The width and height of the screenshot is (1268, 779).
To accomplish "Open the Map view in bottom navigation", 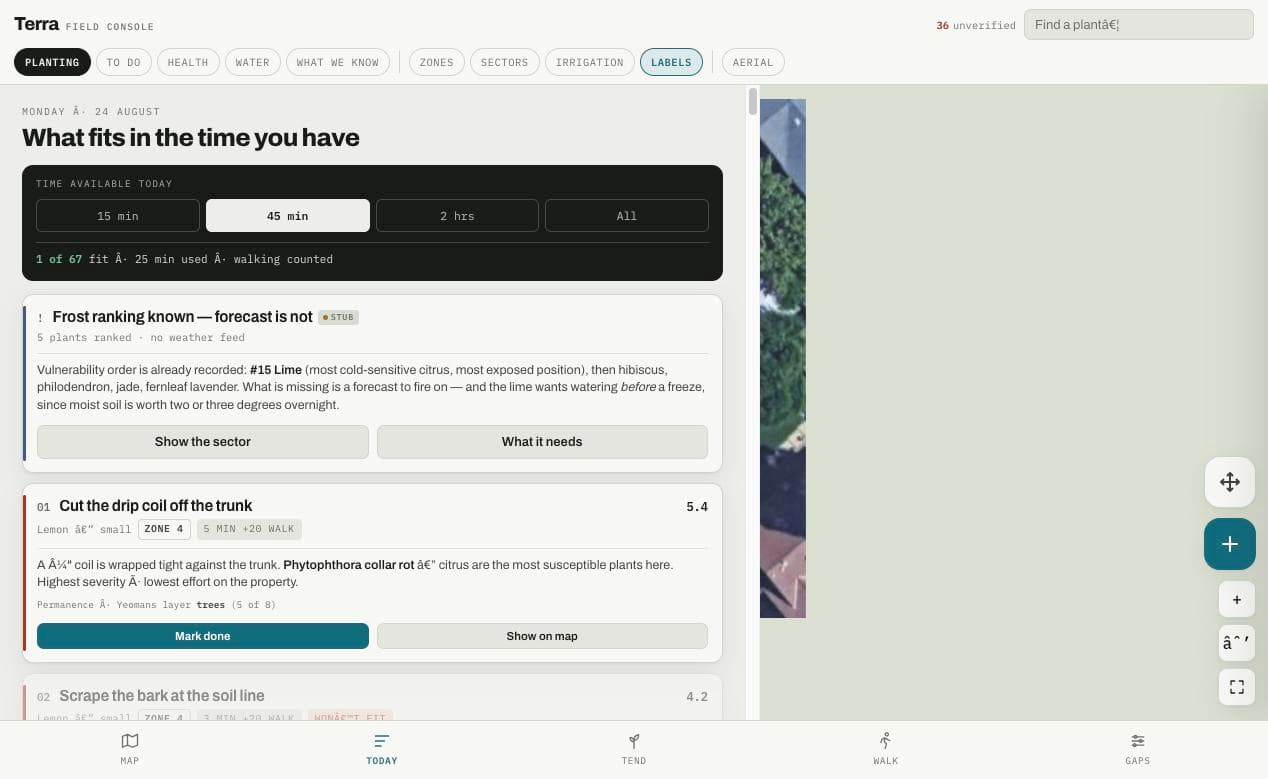I will pos(129,749).
